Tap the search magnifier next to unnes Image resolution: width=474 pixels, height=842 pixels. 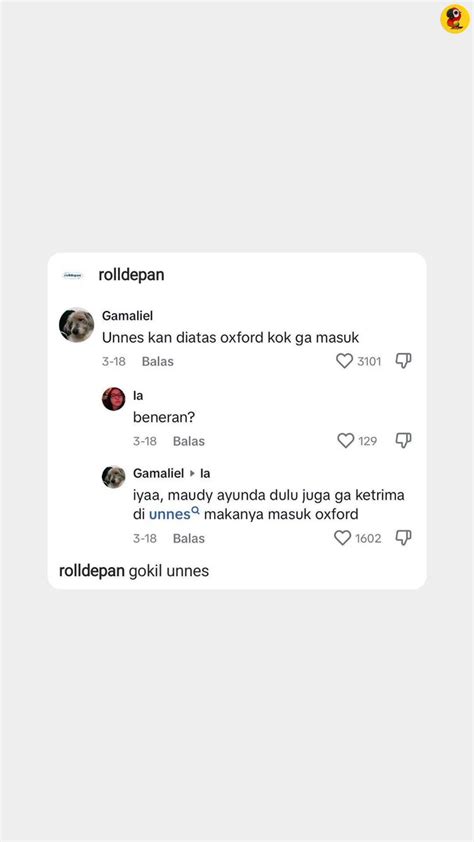pyautogui.click(x=195, y=511)
